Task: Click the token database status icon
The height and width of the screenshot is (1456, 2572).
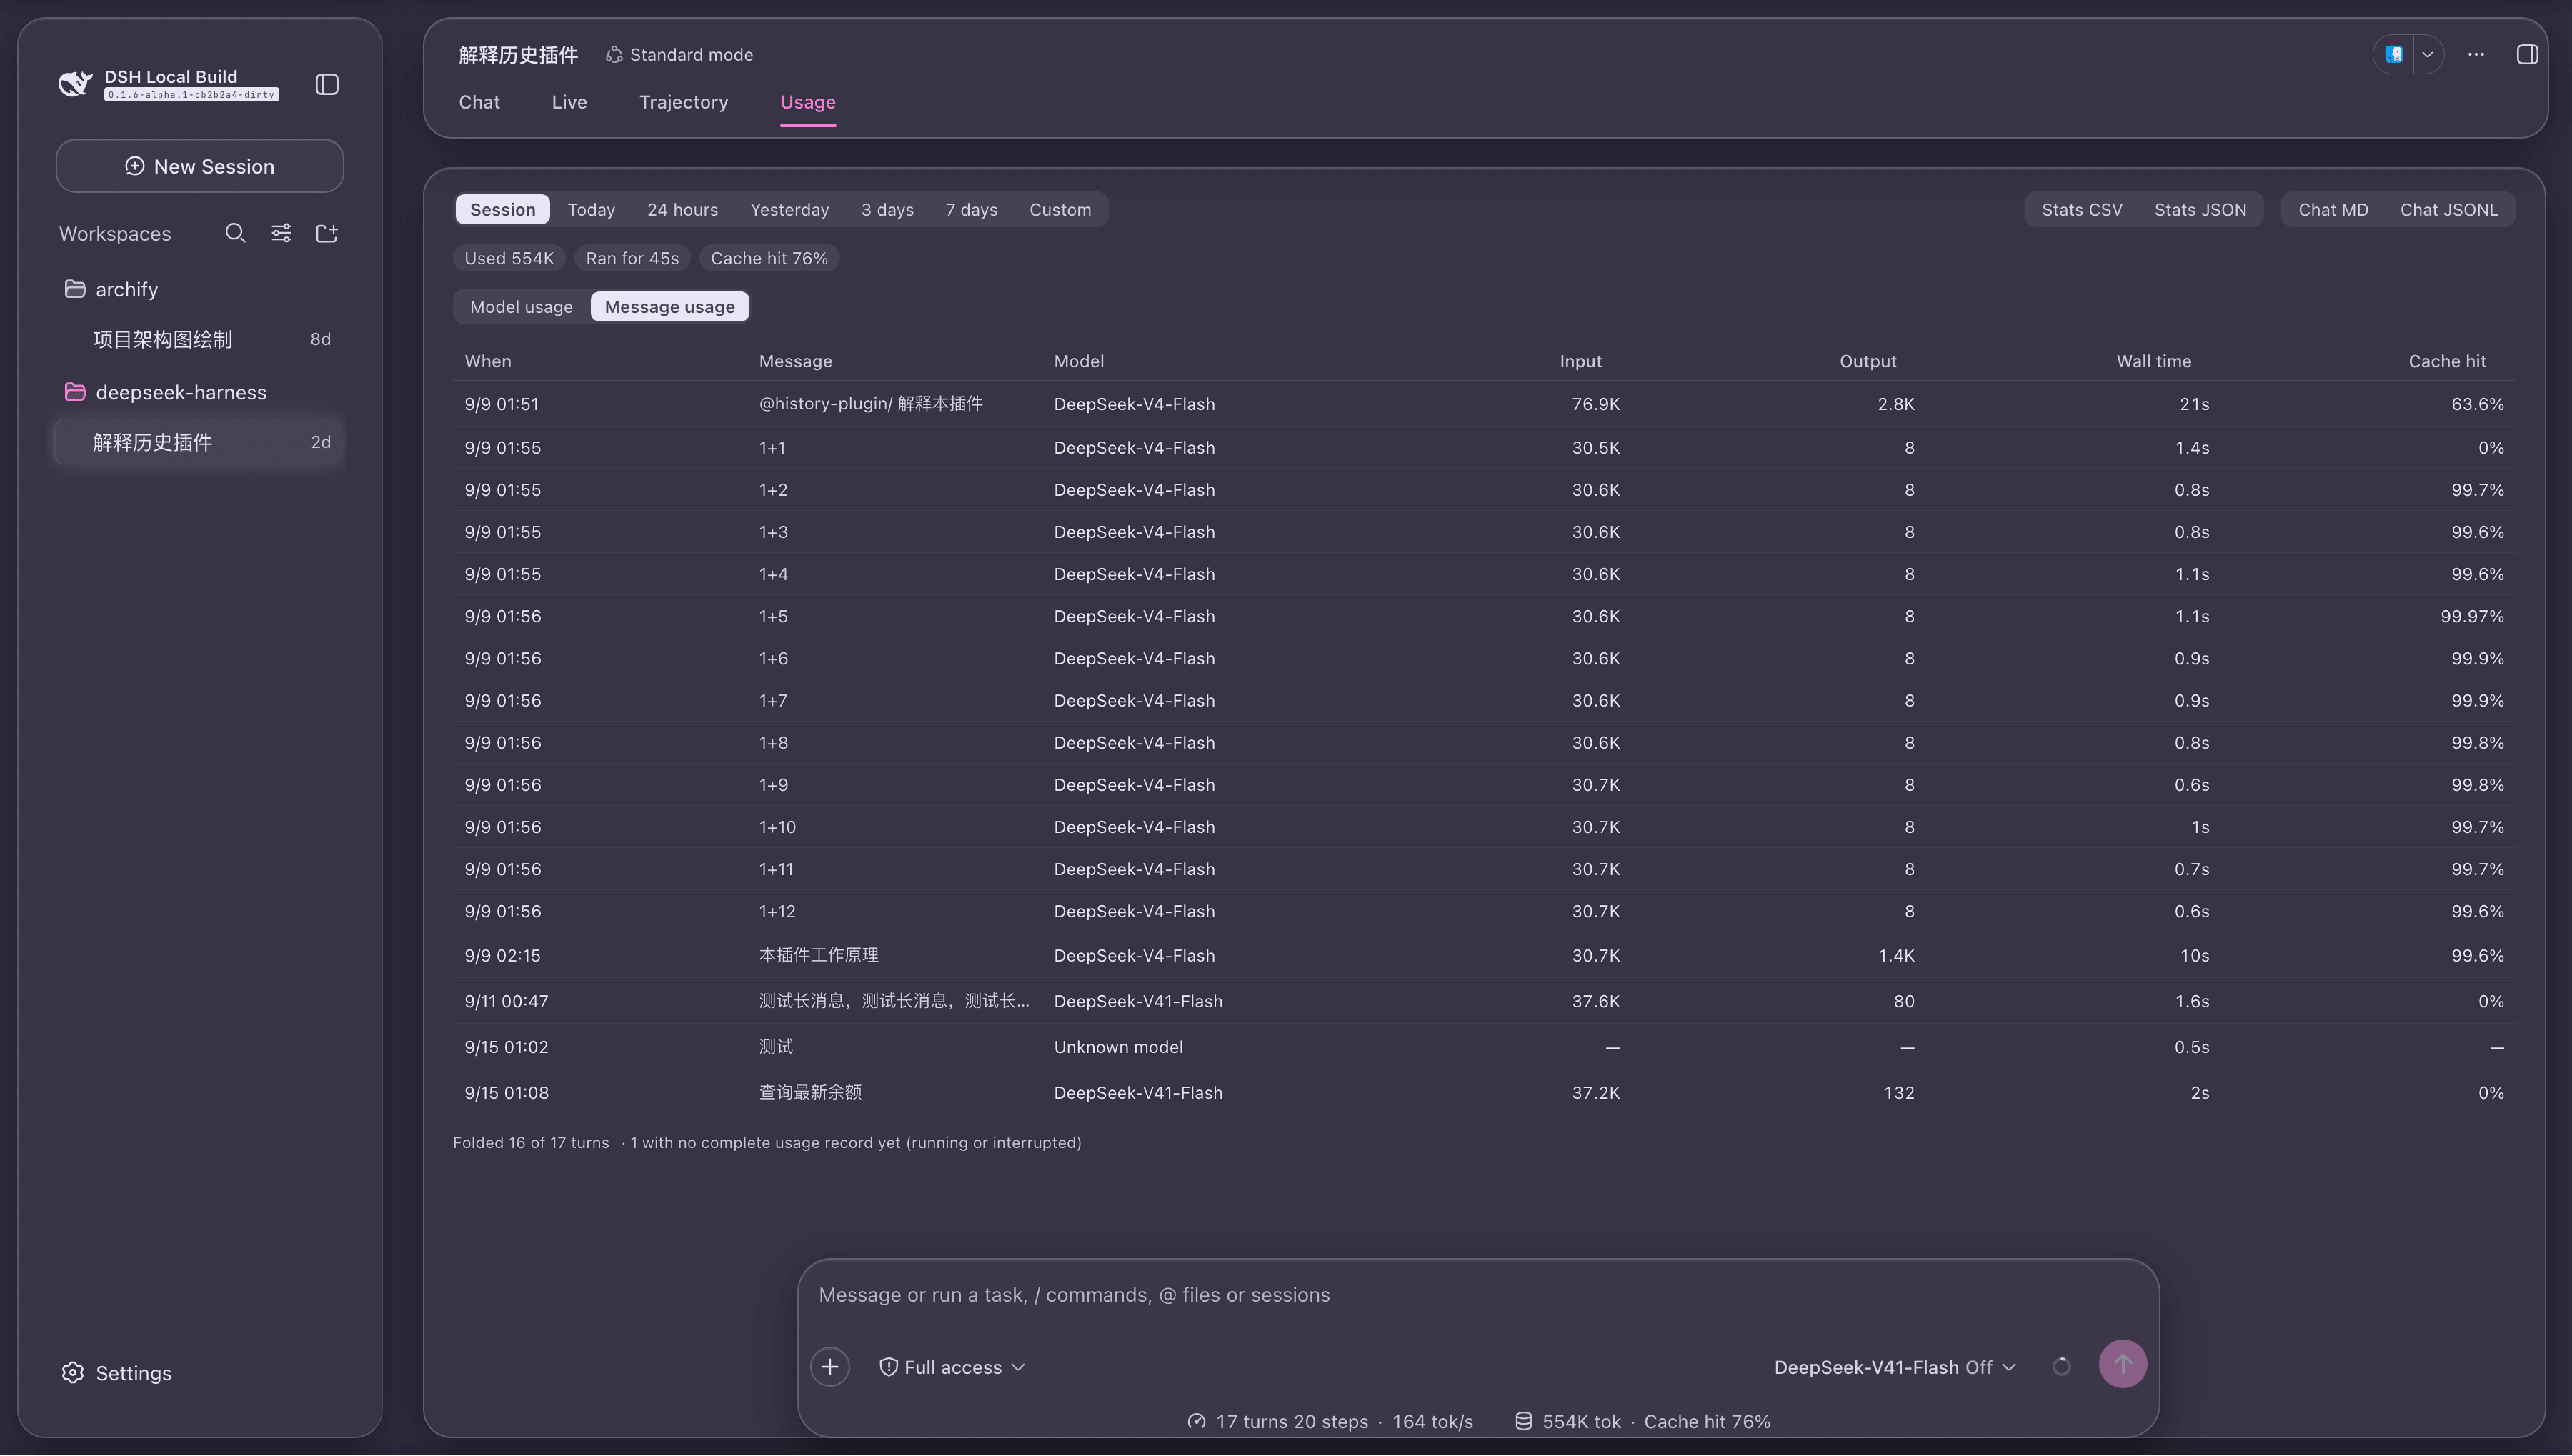Action: [x=1523, y=1422]
